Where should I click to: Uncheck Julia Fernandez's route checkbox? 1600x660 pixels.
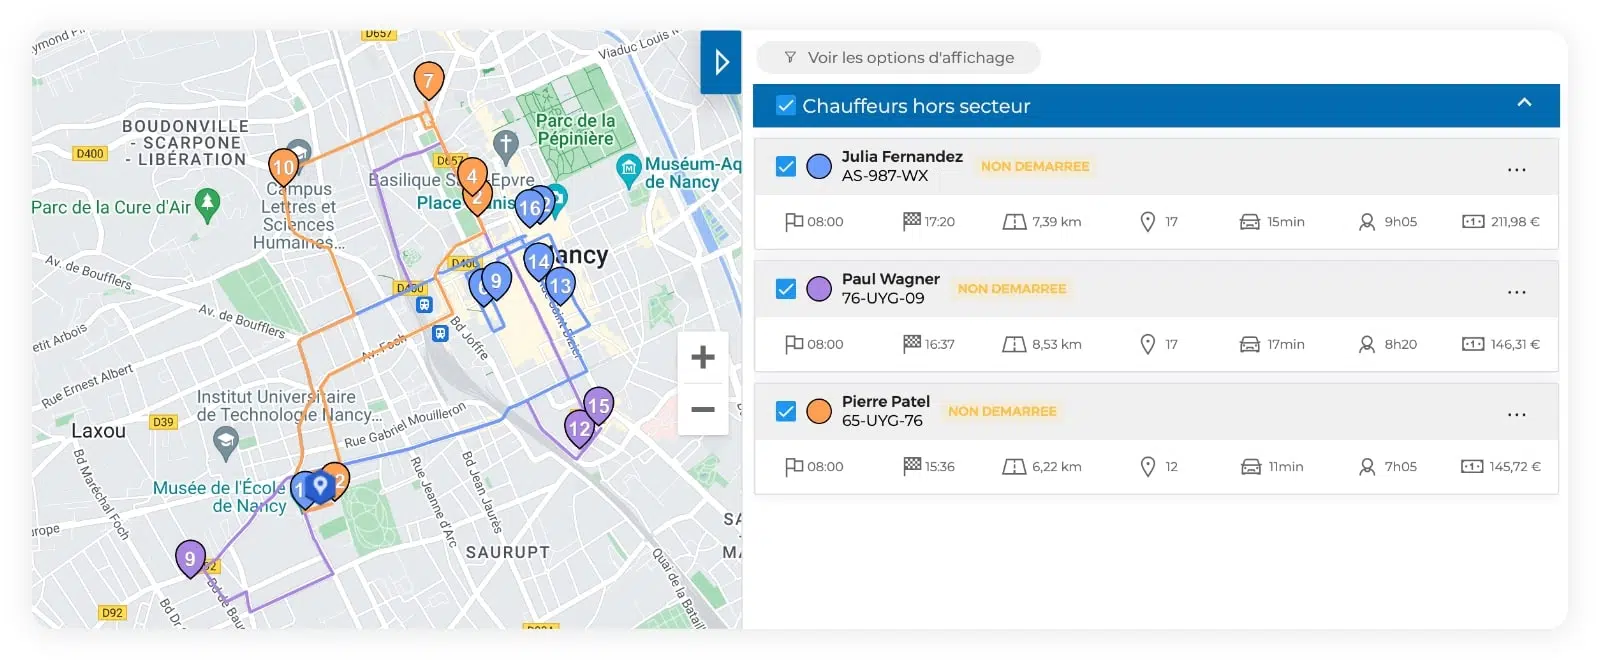click(786, 166)
